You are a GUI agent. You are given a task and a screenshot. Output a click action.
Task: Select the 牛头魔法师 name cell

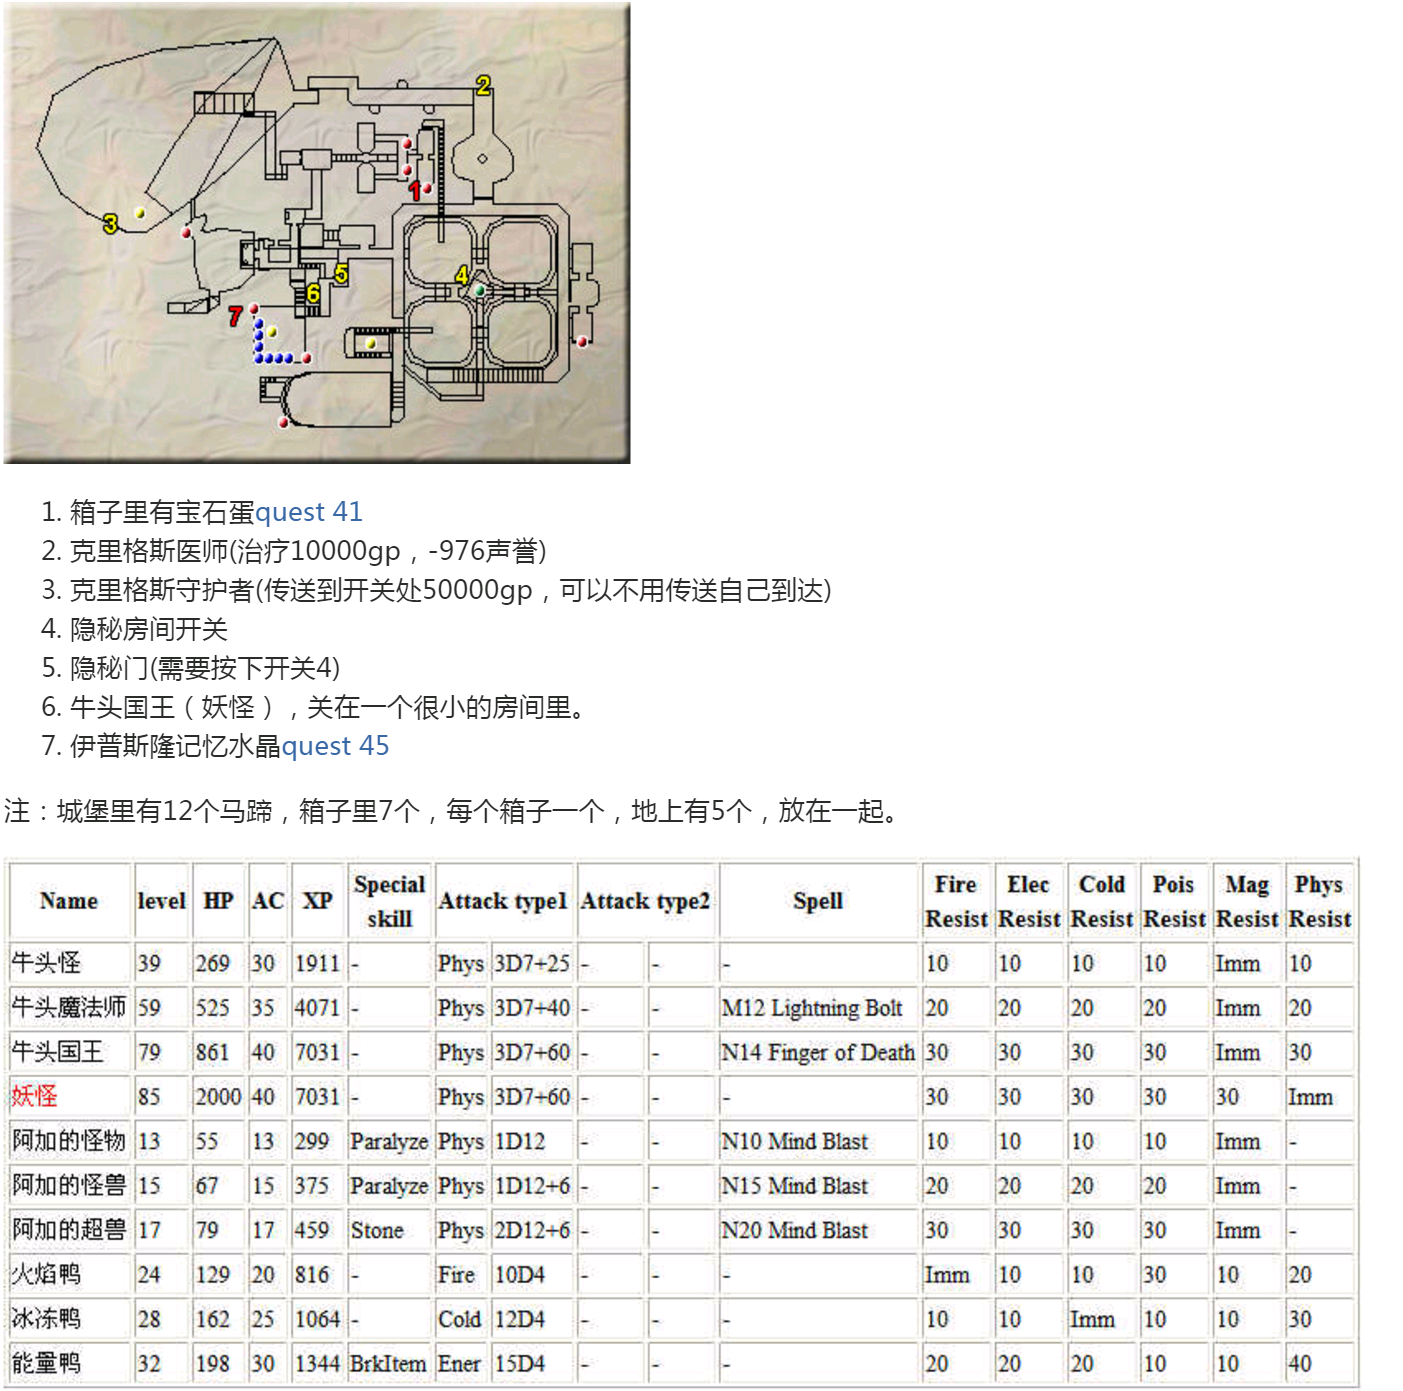click(69, 1007)
